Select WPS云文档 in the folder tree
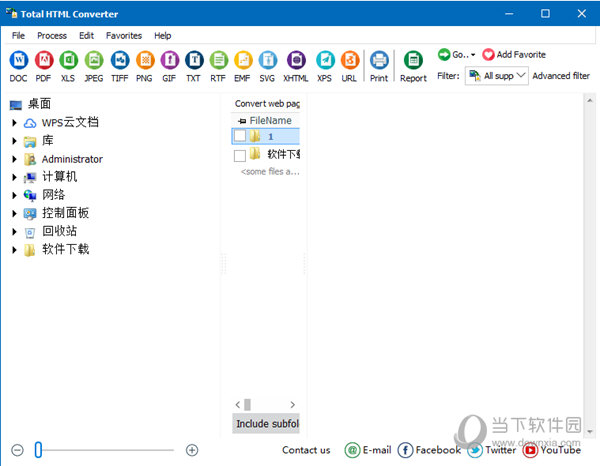 70,123
